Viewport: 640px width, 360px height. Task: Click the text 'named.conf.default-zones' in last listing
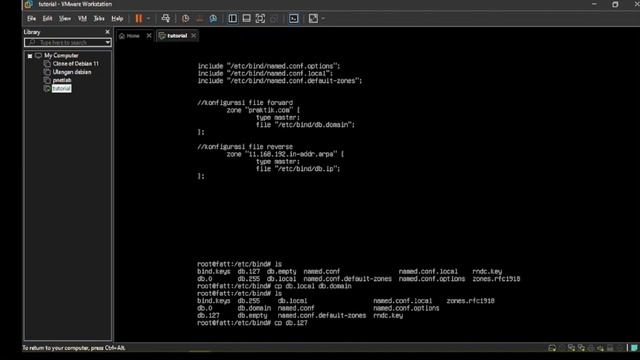[x=322, y=316]
